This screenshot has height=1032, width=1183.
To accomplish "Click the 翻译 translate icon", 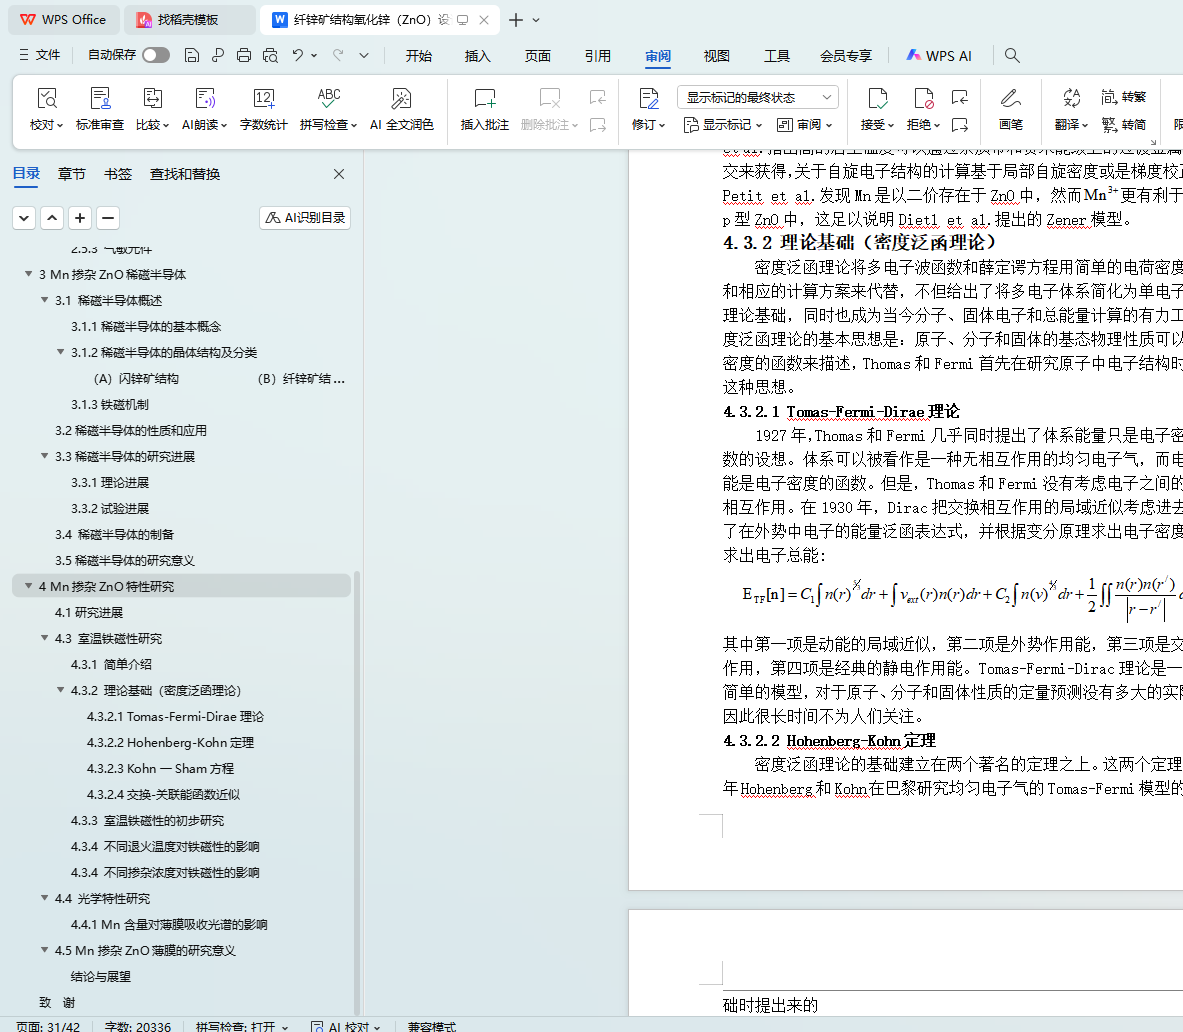I will point(1071,99).
